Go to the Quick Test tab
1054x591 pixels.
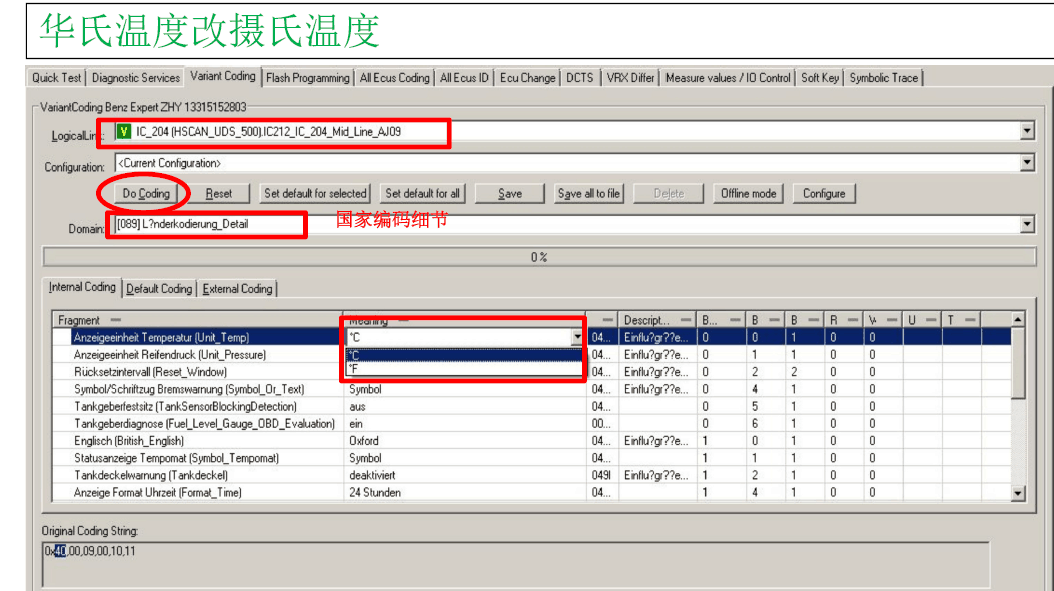point(57,78)
